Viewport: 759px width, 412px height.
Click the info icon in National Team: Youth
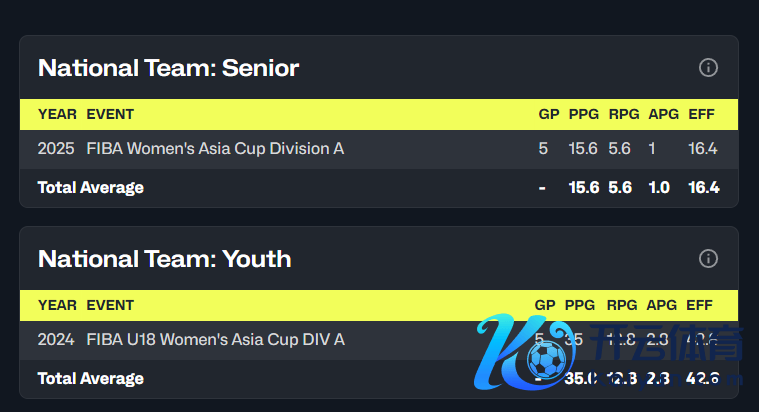pyautogui.click(x=708, y=259)
